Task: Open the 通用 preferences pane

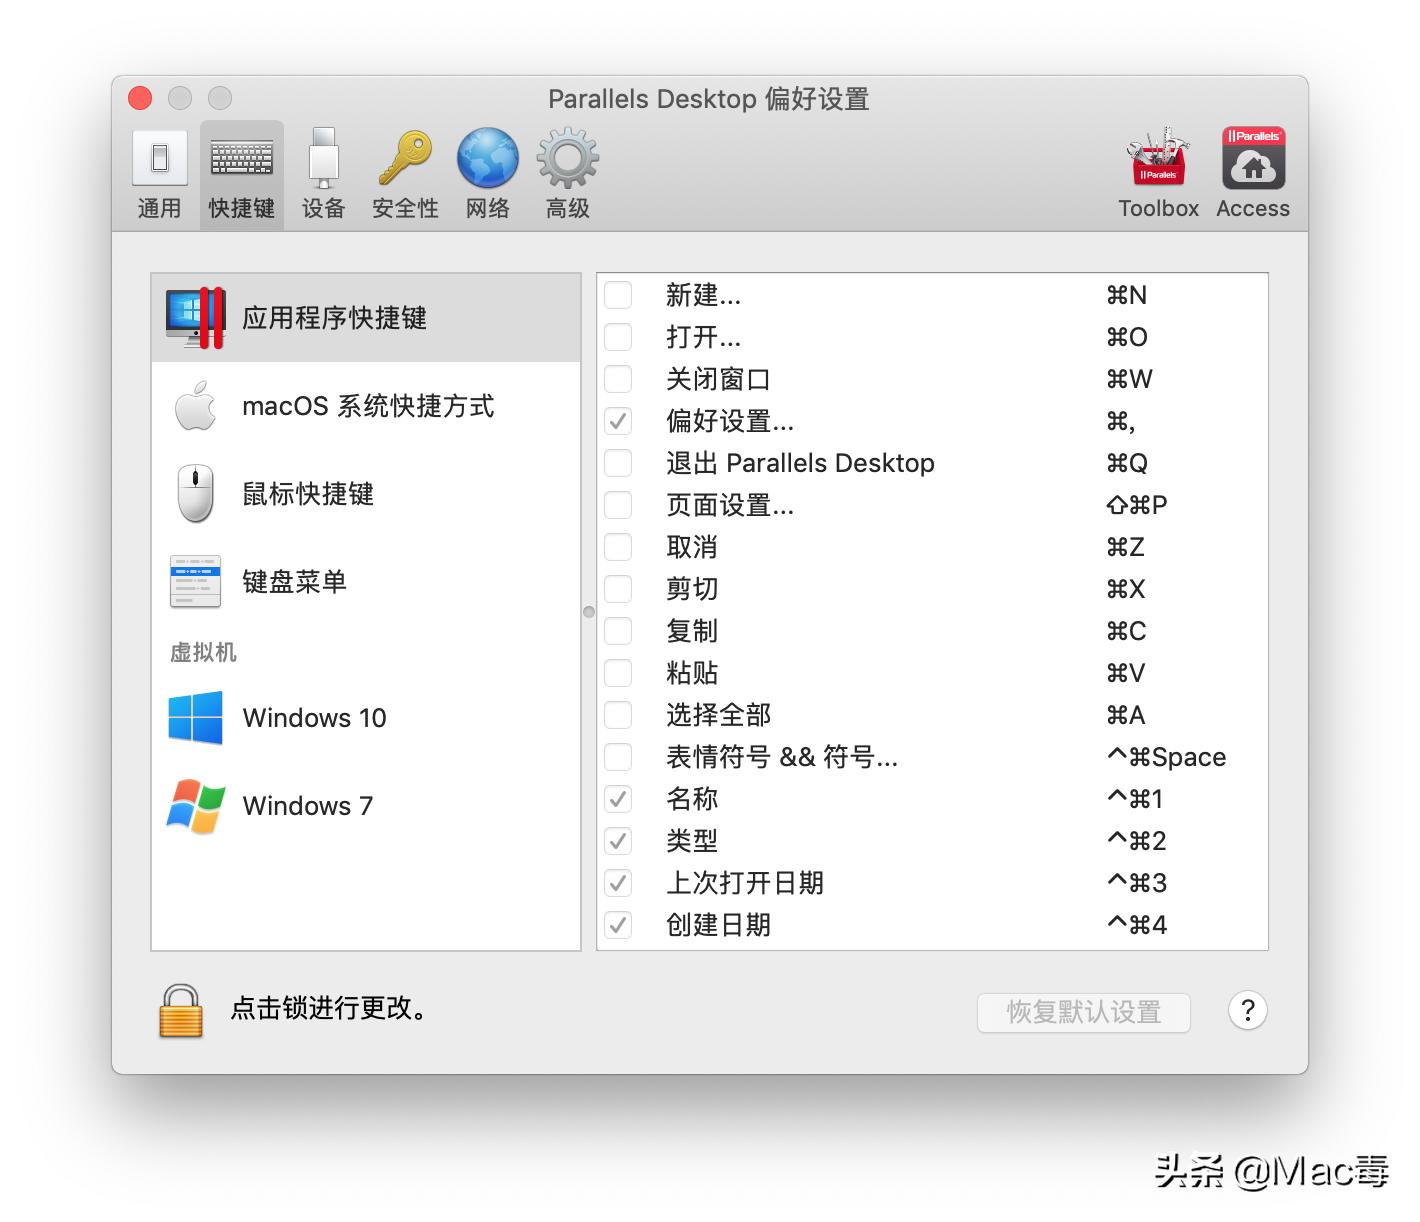Action: tap(158, 172)
